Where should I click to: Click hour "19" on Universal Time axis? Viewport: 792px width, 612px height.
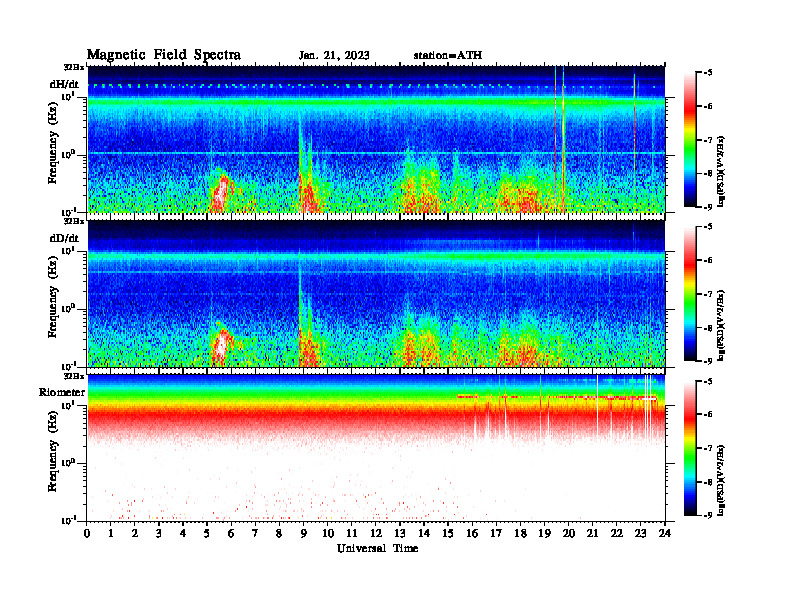click(544, 533)
